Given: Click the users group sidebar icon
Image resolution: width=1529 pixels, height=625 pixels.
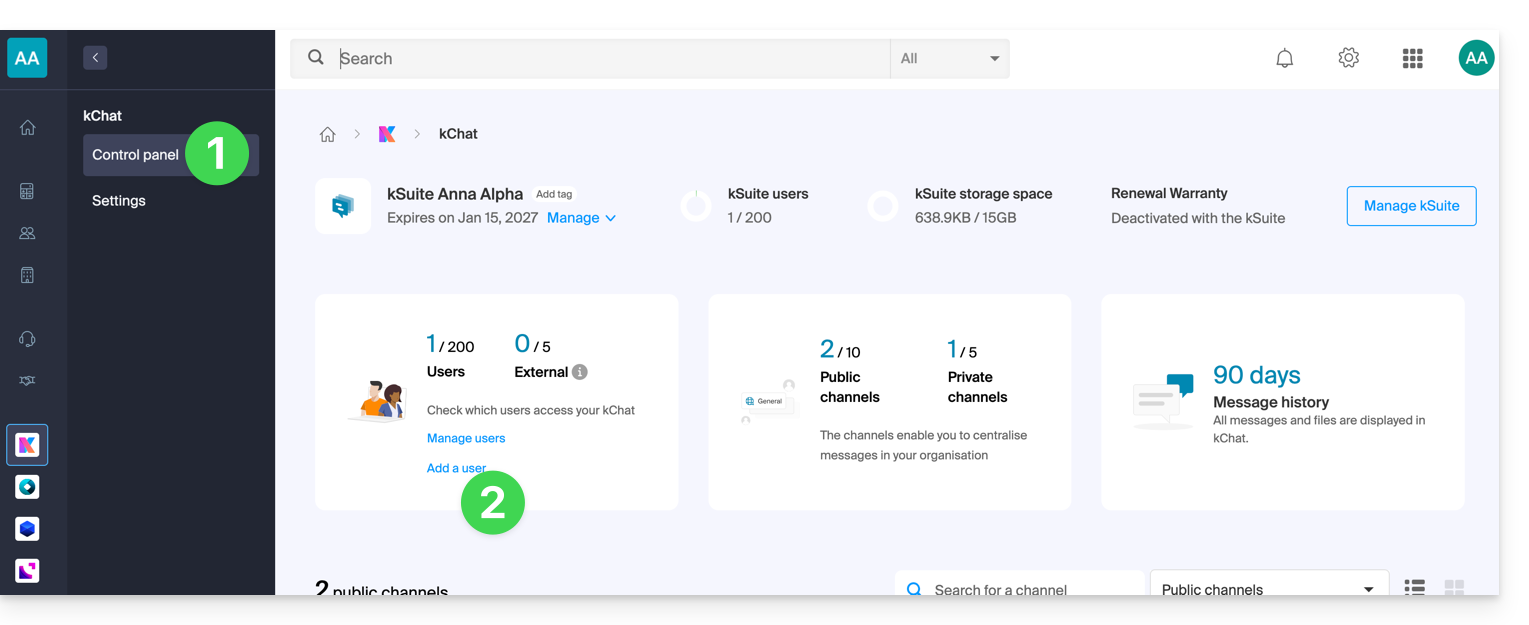Looking at the screenshot, I should click(28, 233).
